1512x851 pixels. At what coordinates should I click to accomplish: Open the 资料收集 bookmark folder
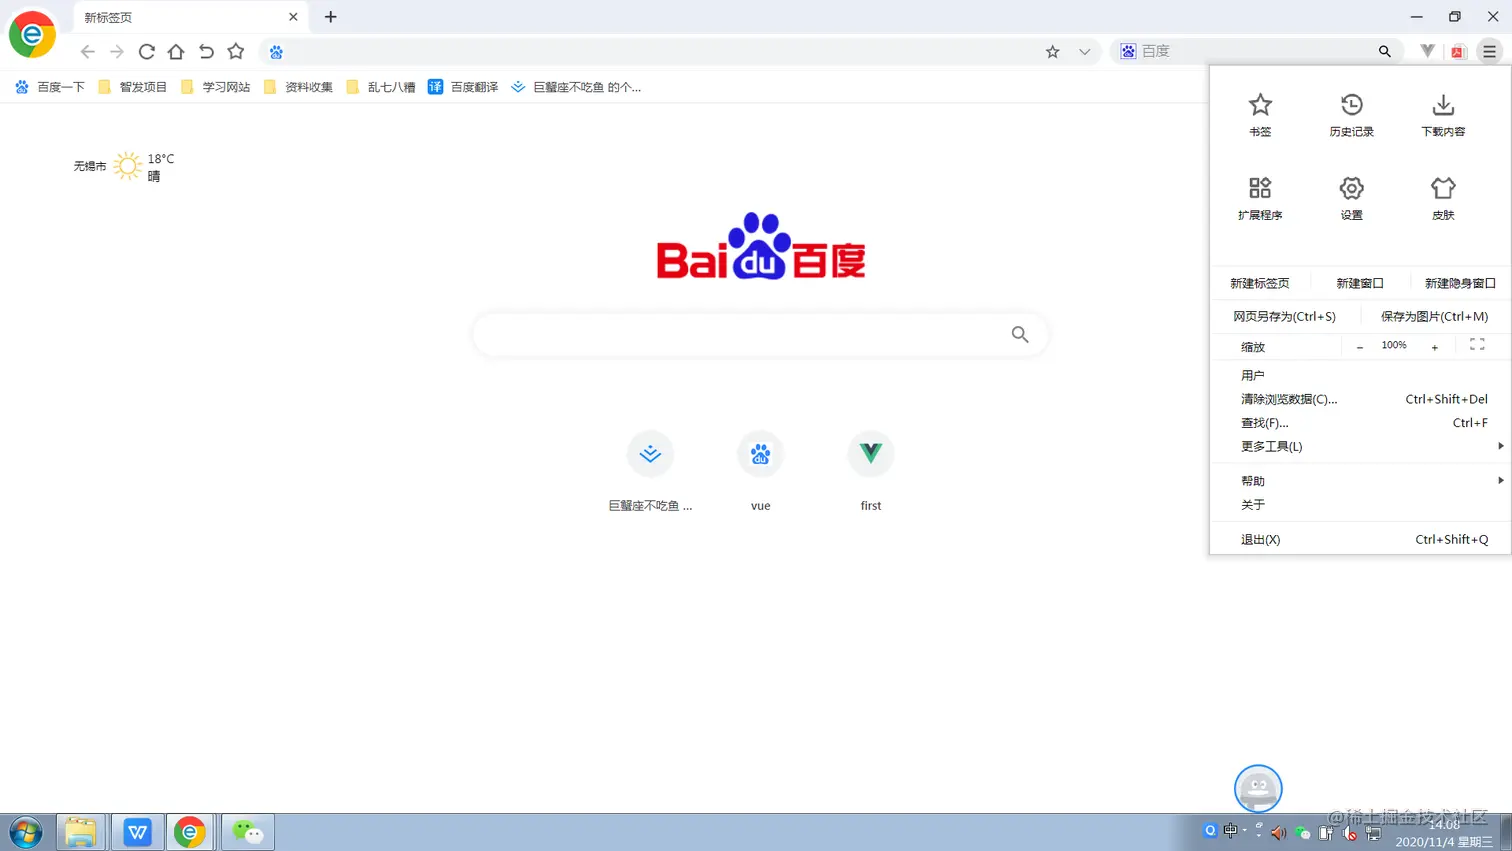pos(298,87)
